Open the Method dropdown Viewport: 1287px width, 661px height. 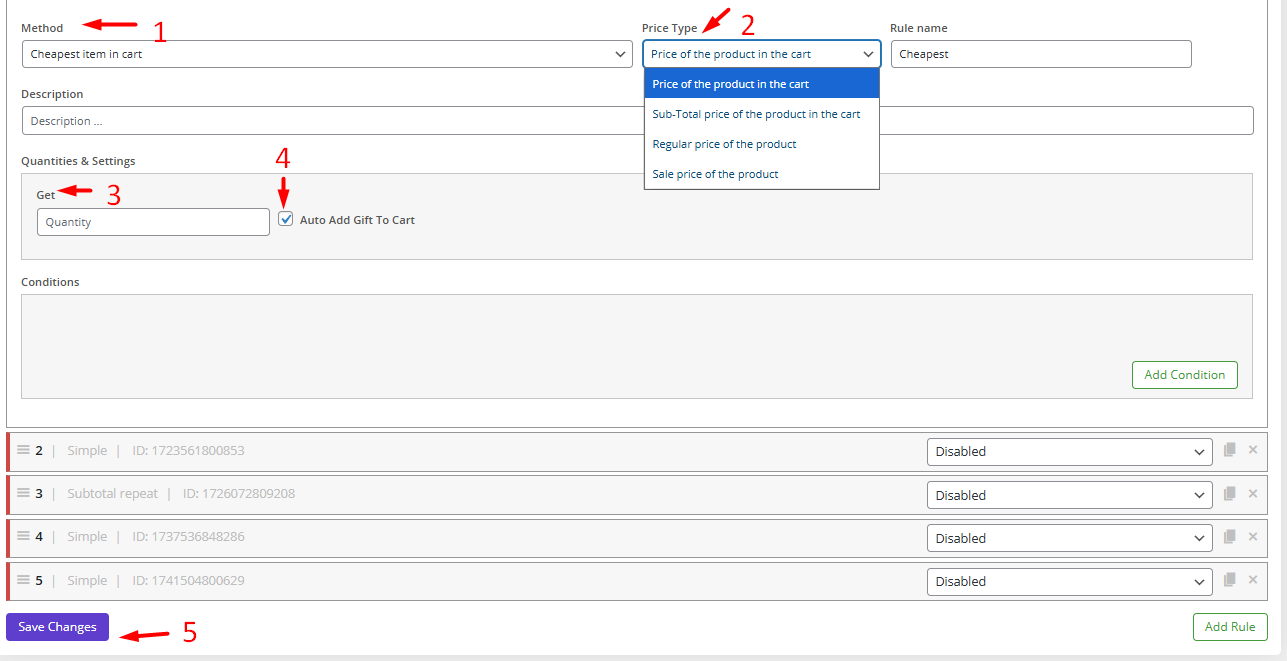tap(327, 54)
